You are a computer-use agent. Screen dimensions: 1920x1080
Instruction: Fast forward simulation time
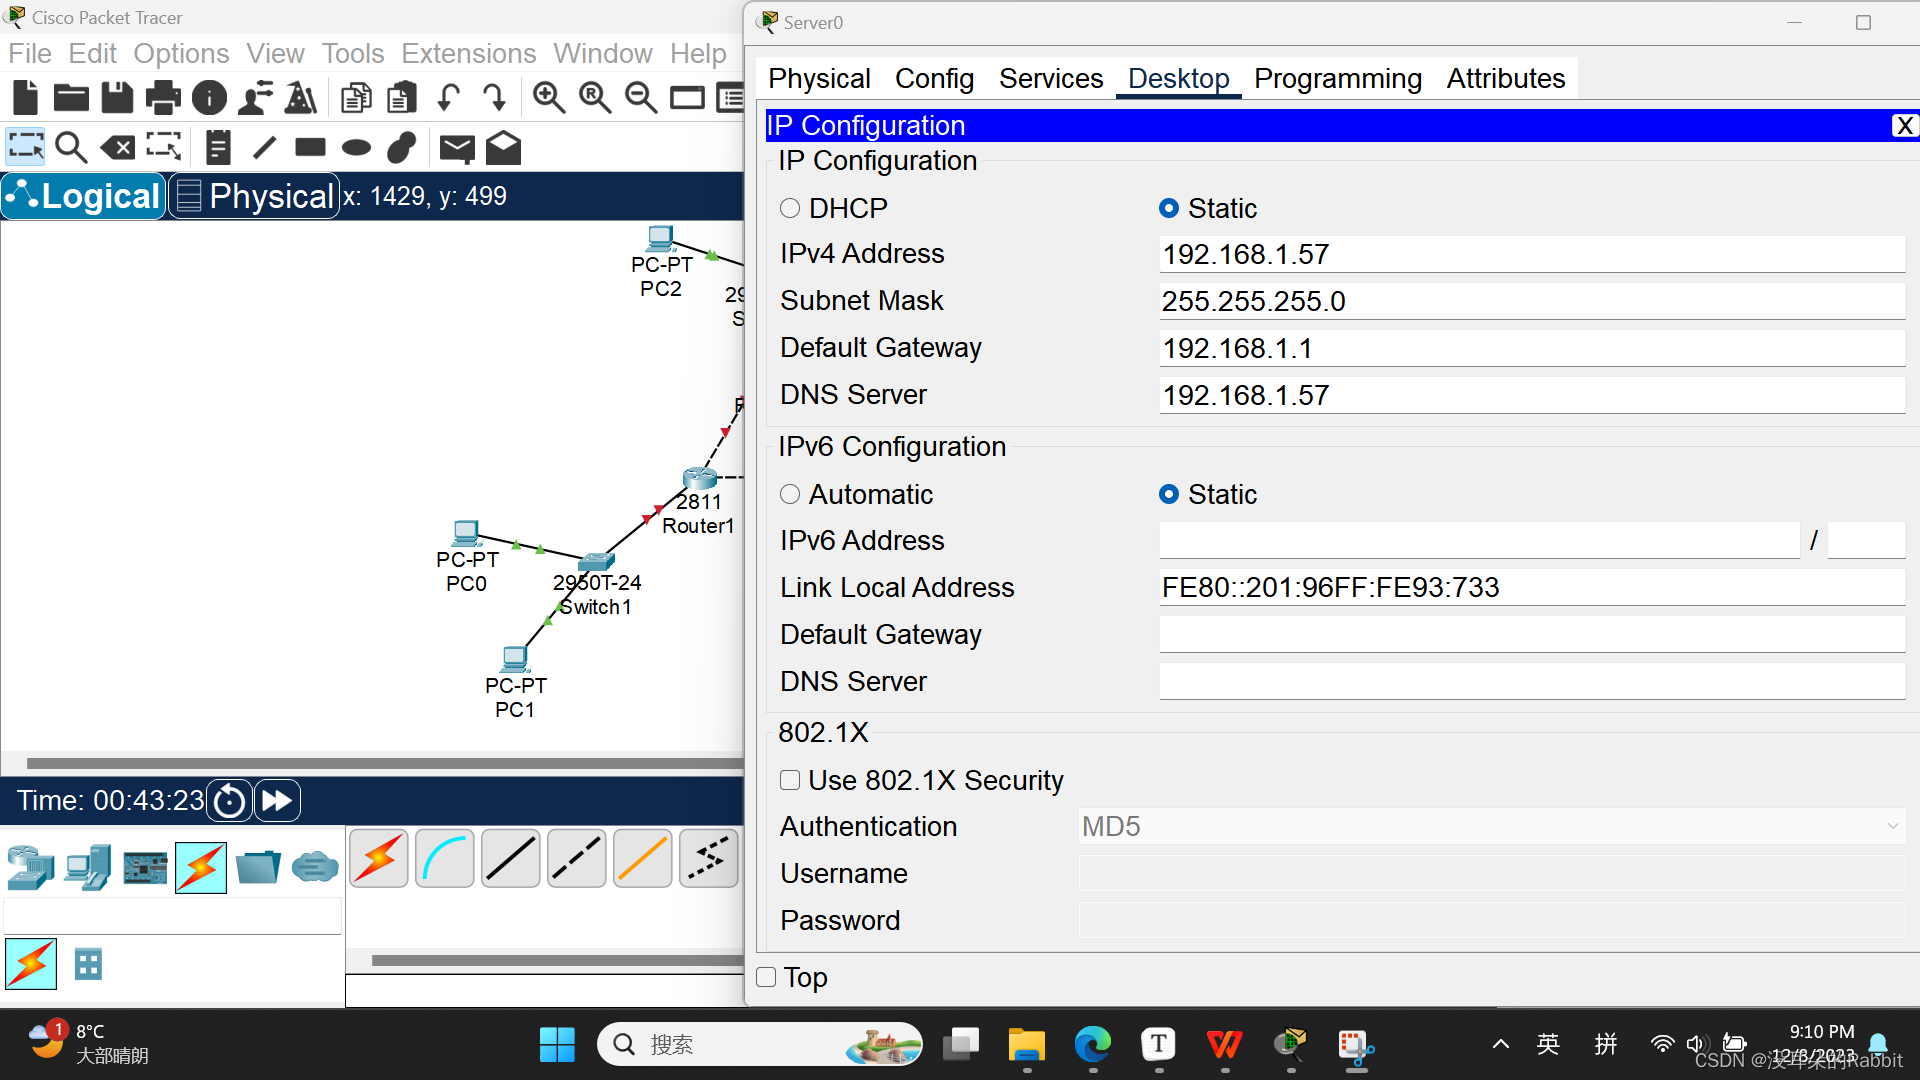coord(277,801)
